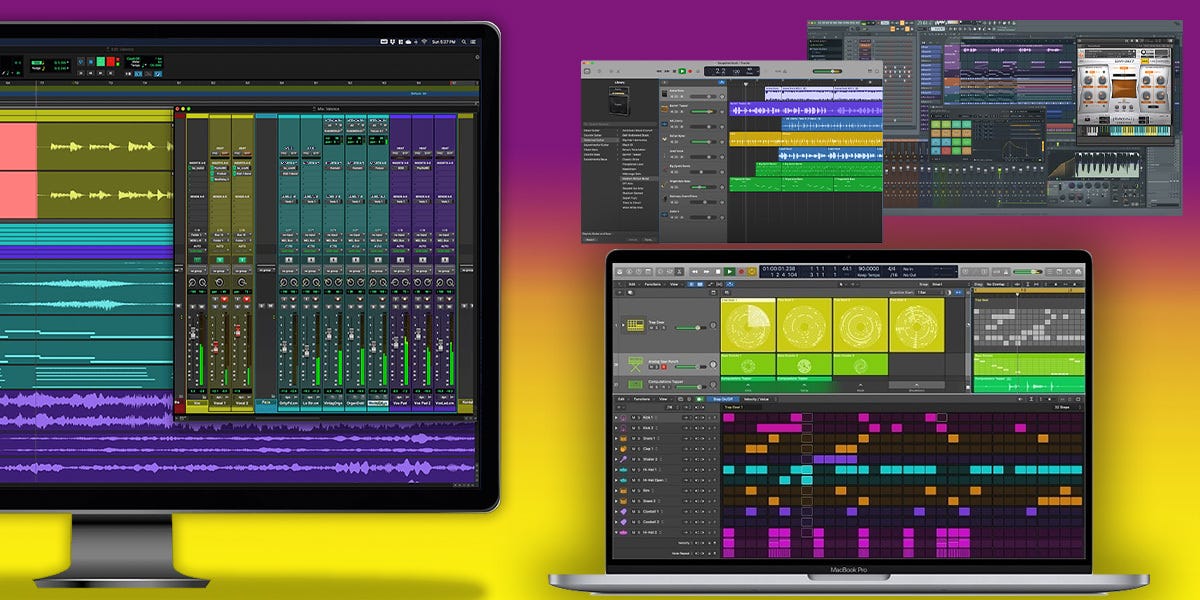Click the Cowbell 1 instrument icon

coord(622,512)
